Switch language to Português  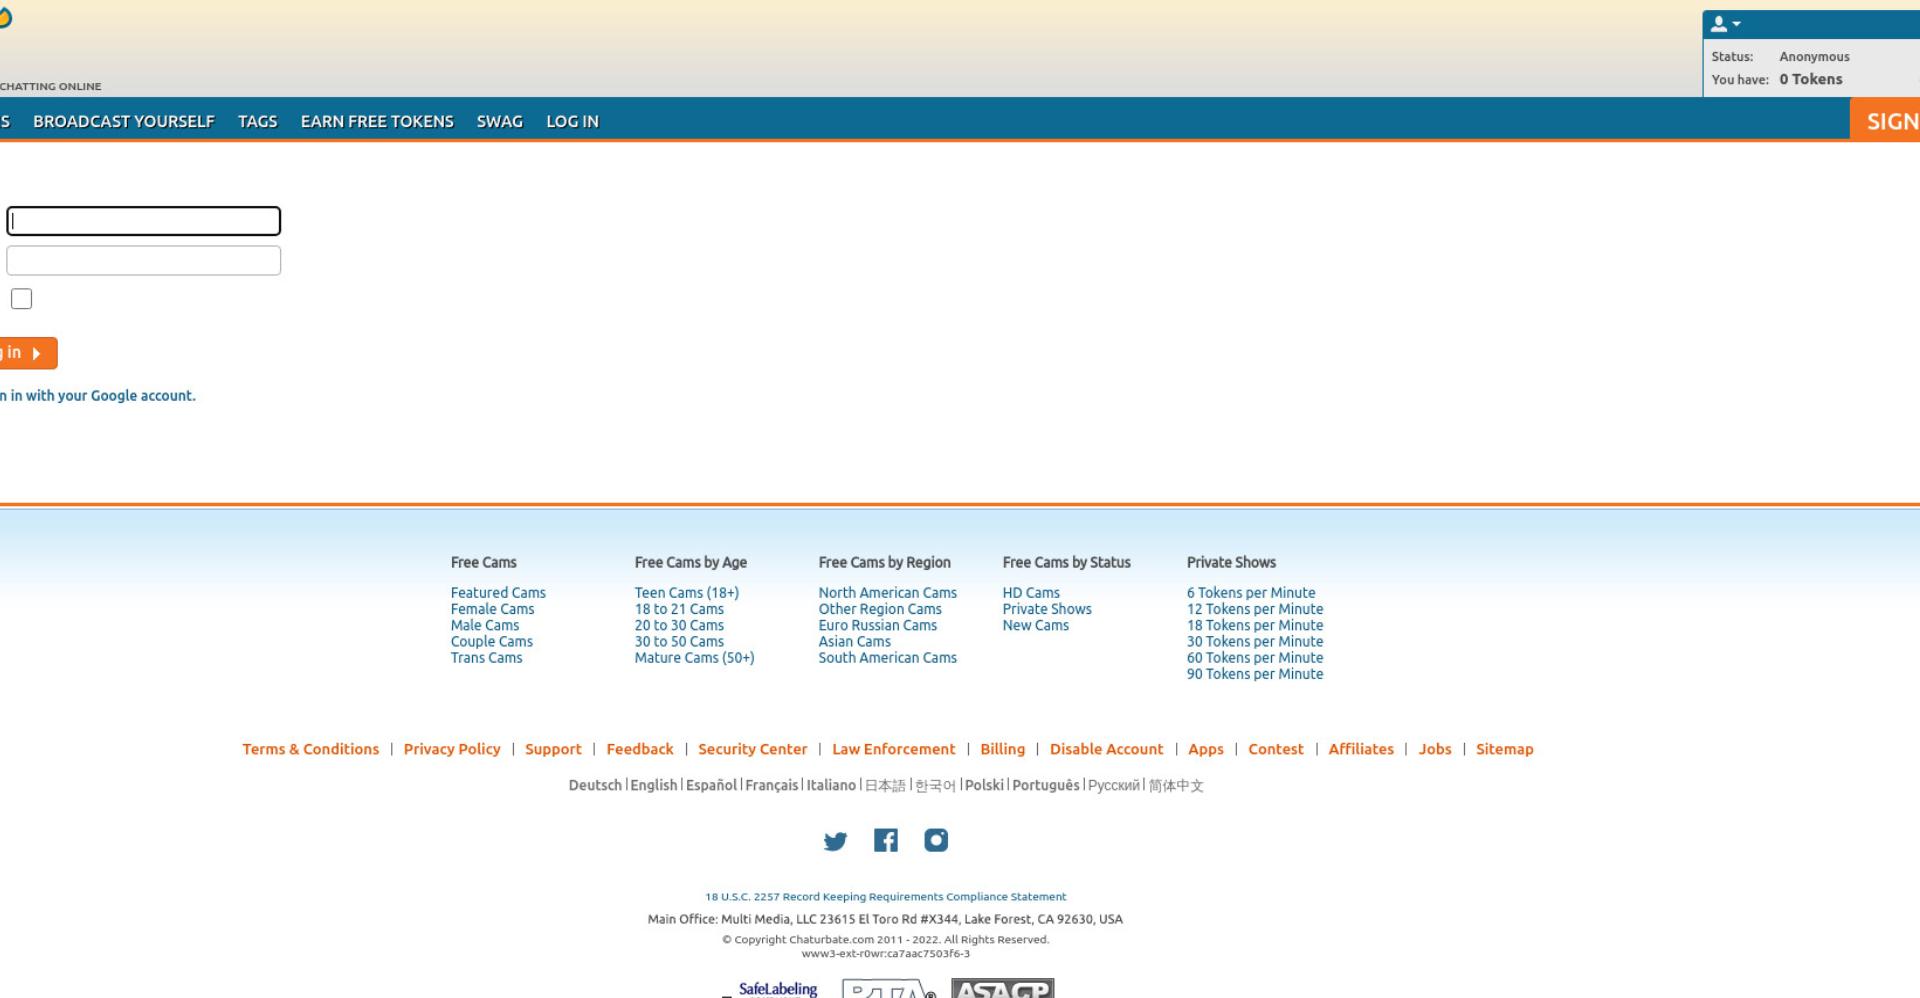(1046, 785)
